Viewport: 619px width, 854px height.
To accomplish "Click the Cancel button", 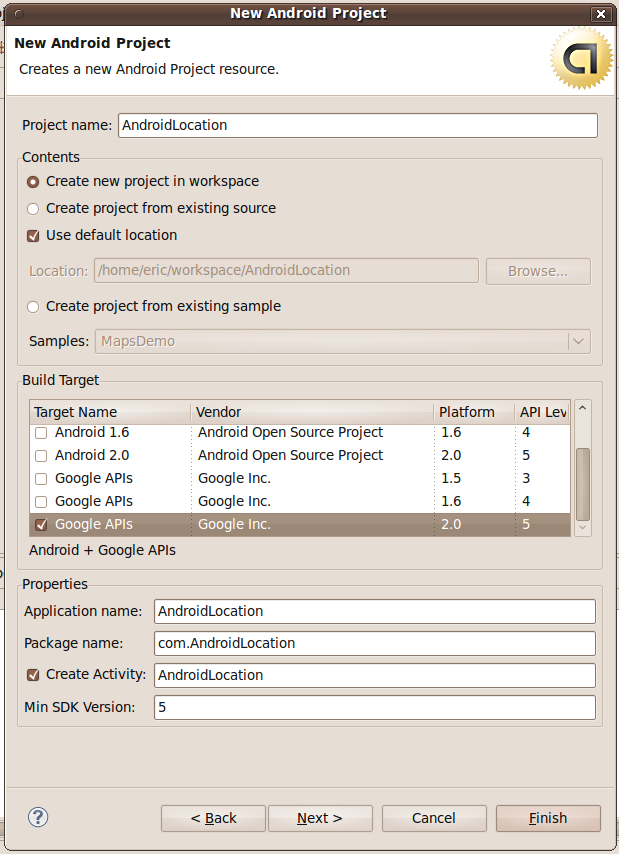I will pyautogui.click(x=434, y=818).
